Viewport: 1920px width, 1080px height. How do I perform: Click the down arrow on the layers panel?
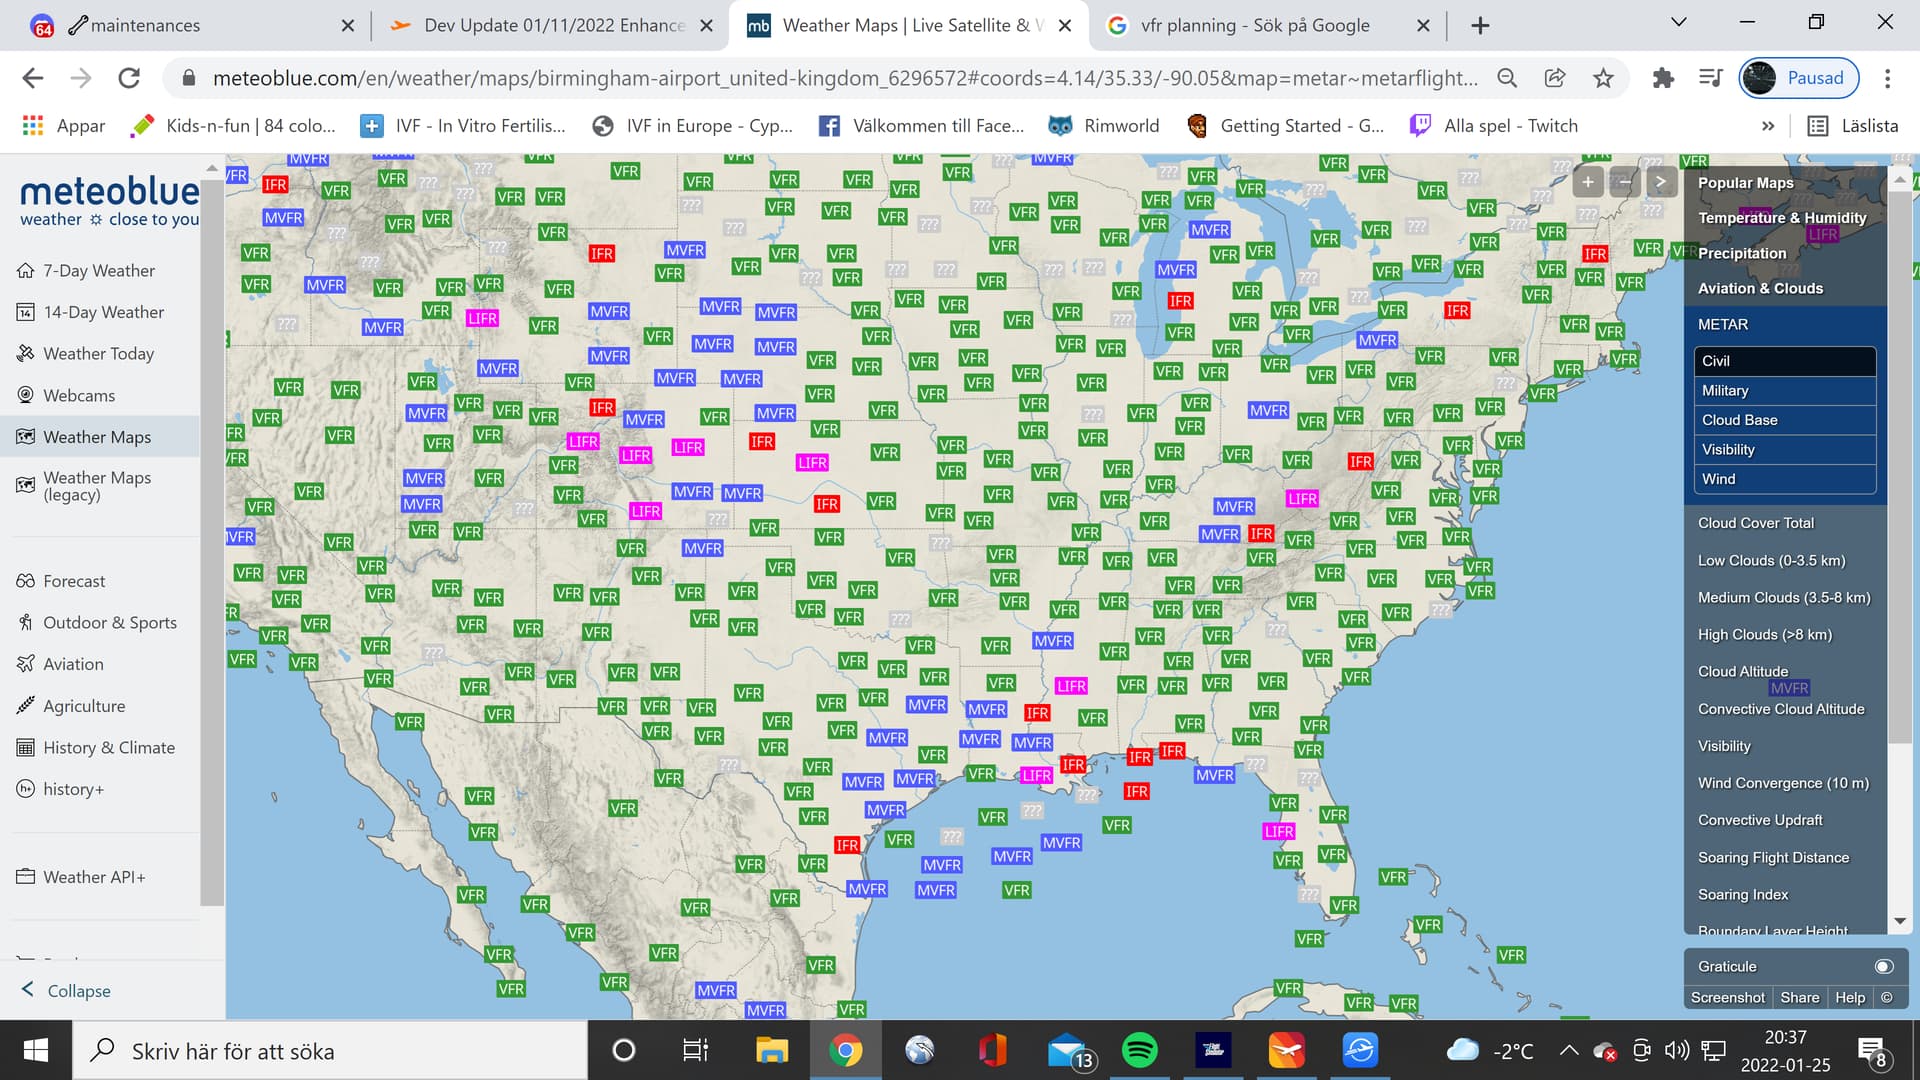(1899, 922)
